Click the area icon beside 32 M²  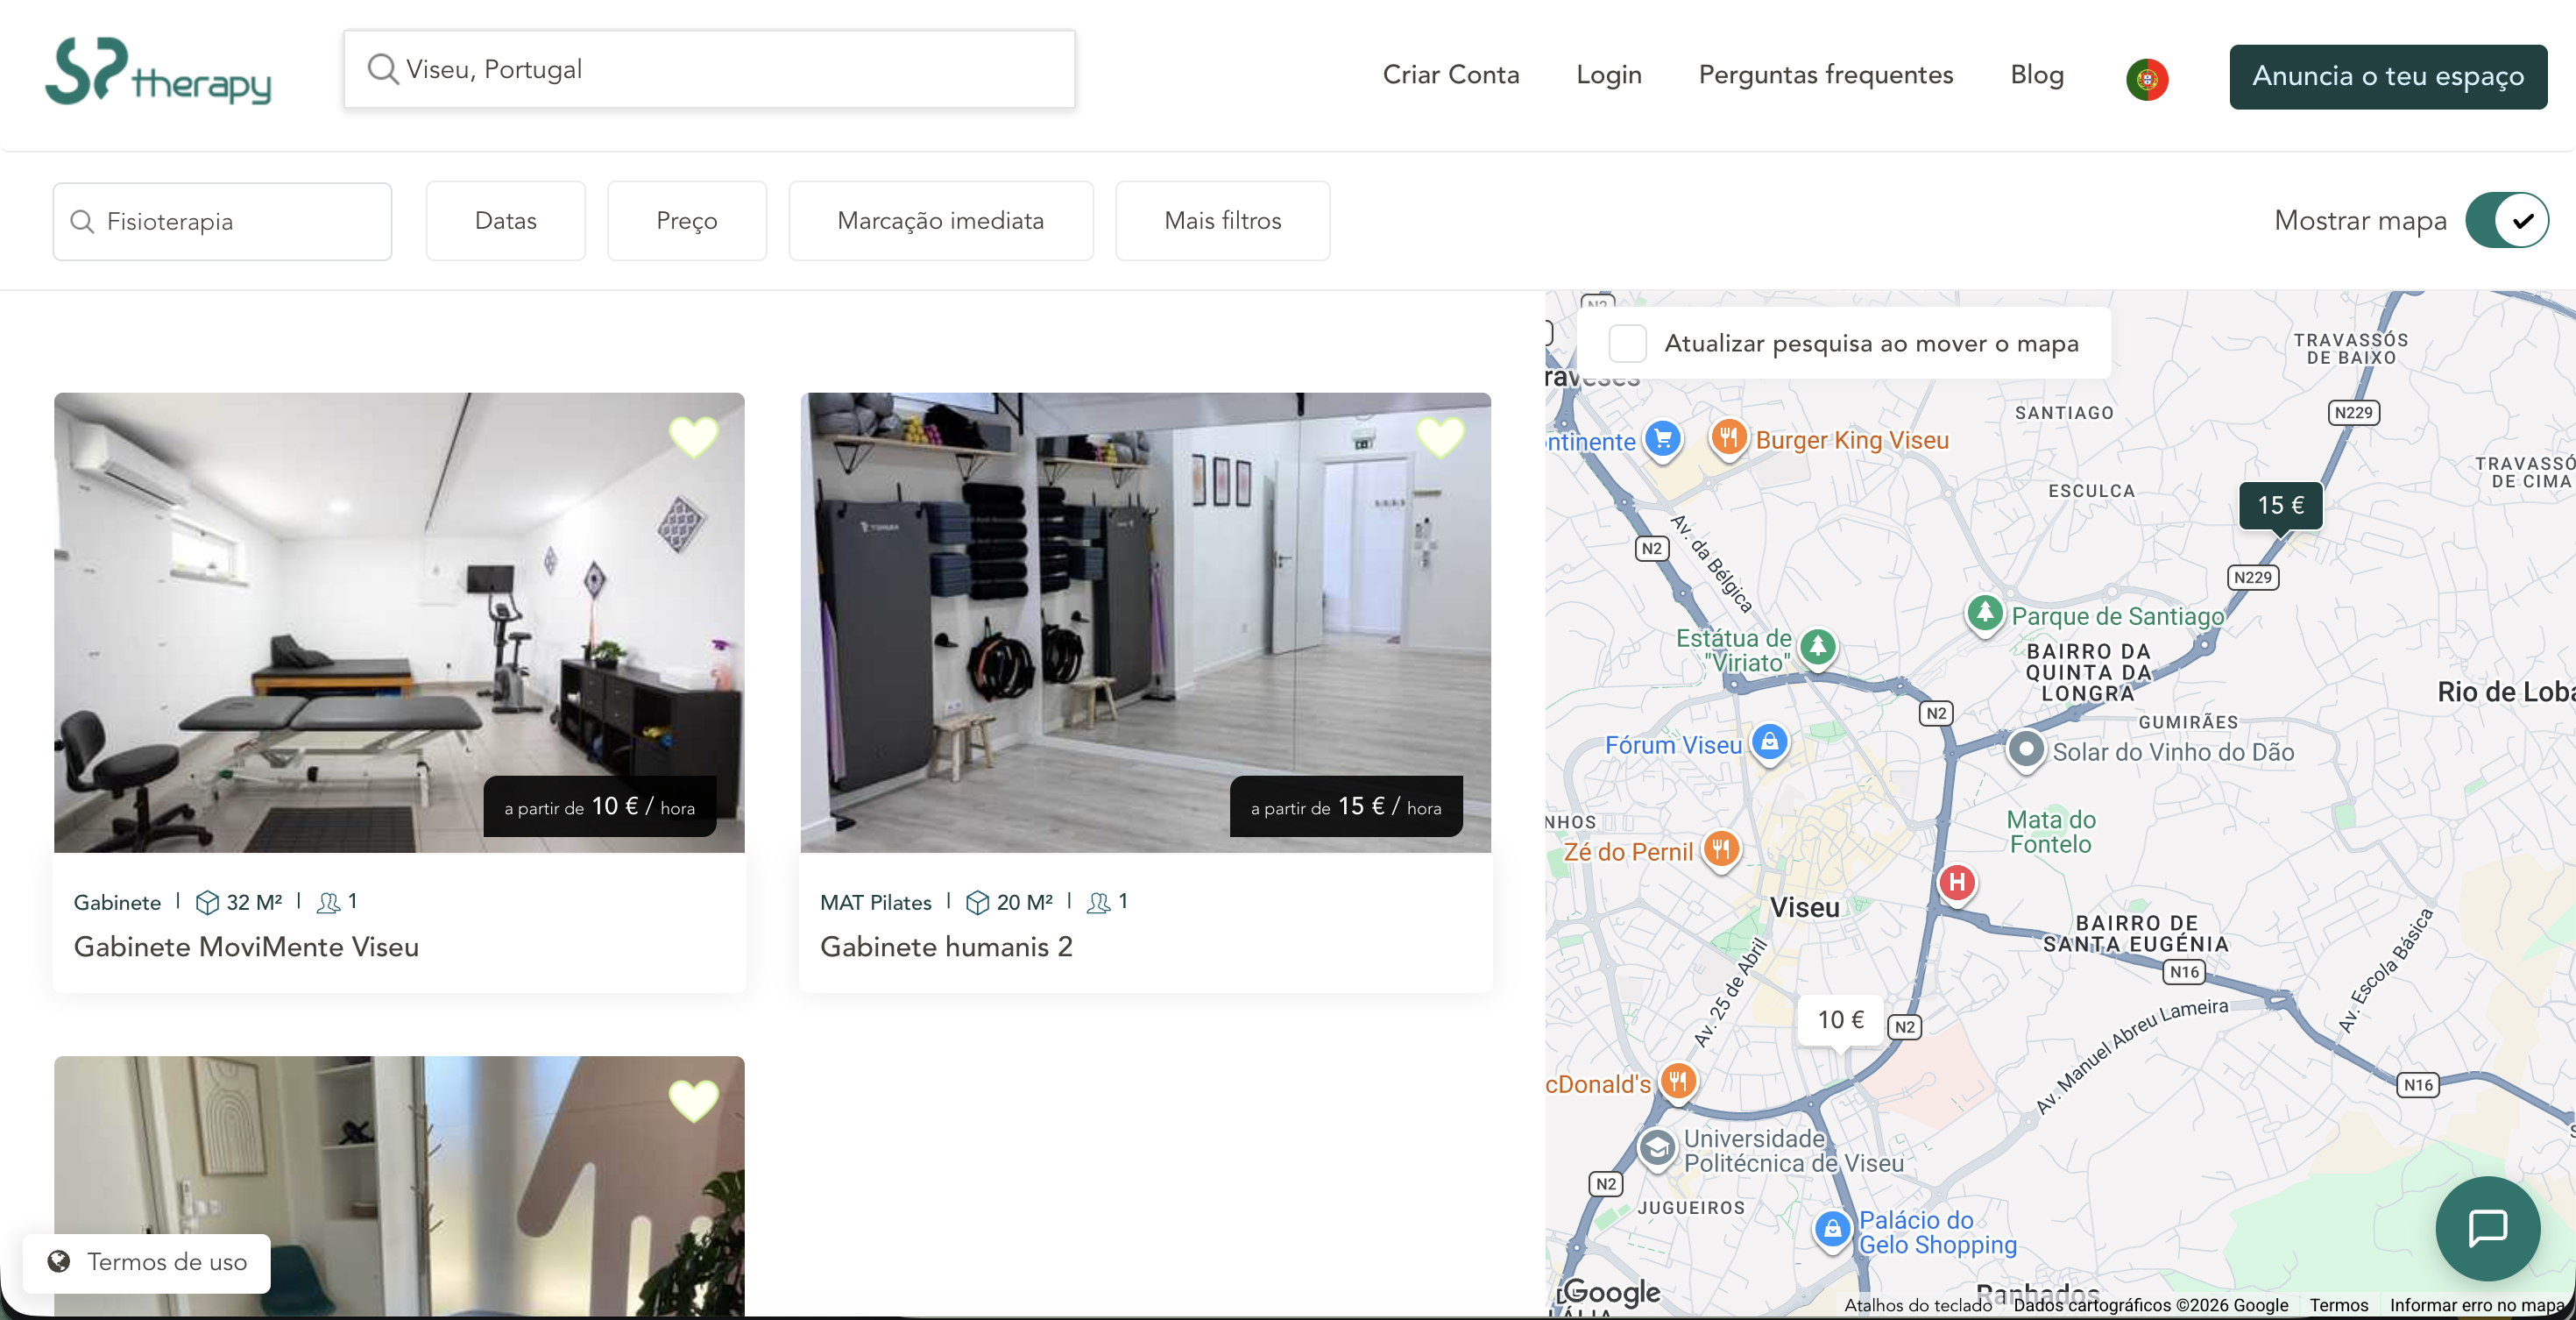207,903
